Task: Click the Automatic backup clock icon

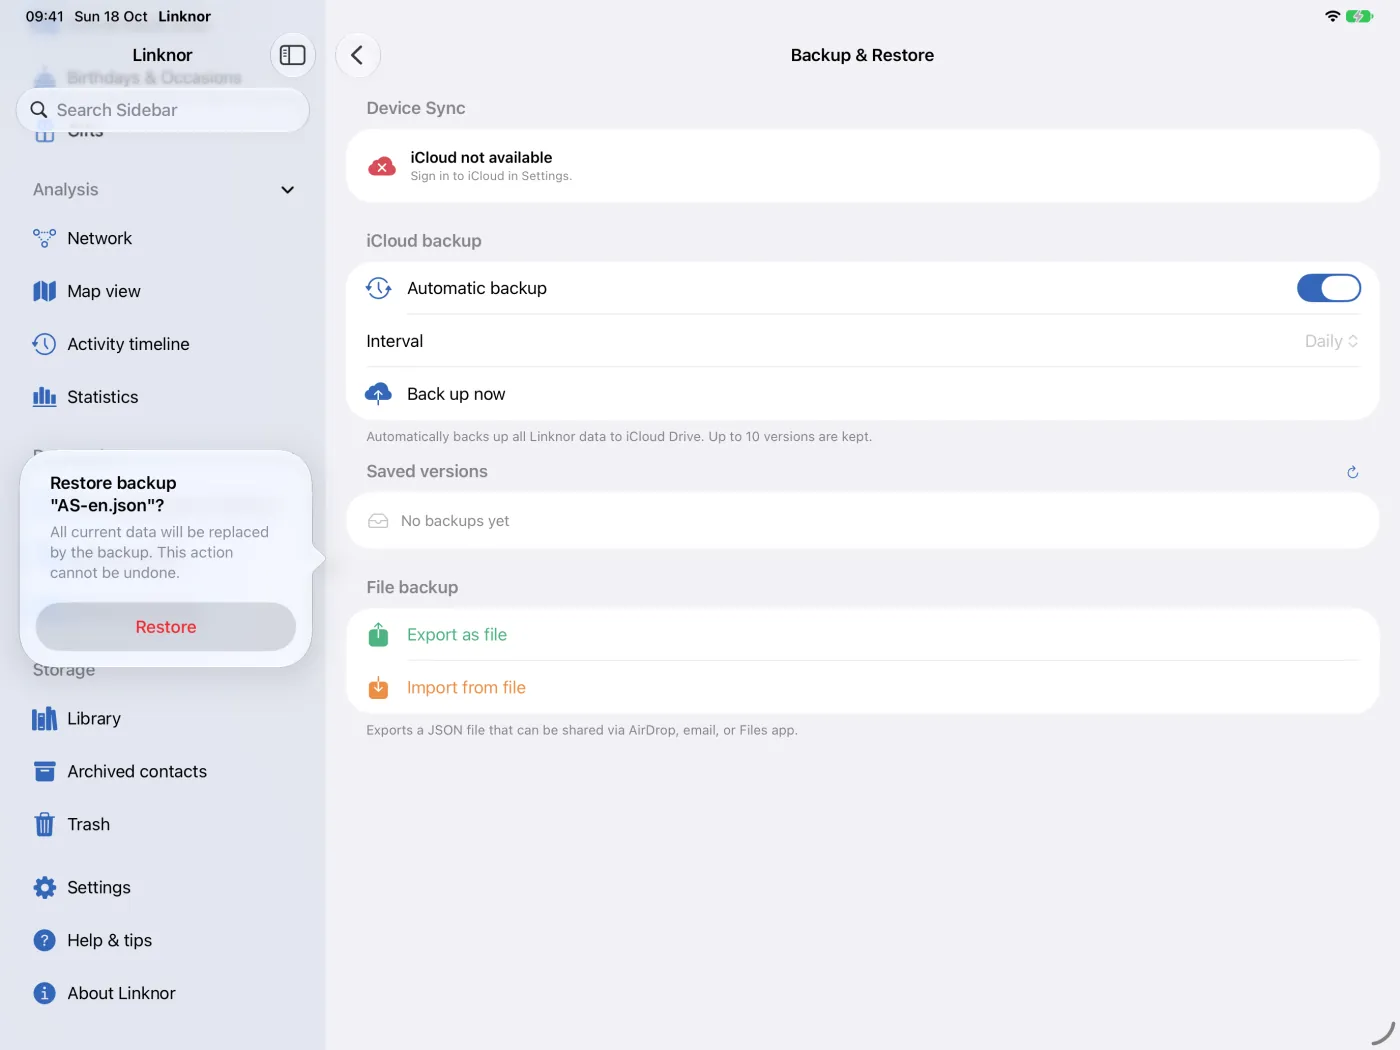Action: click(378, 288)
